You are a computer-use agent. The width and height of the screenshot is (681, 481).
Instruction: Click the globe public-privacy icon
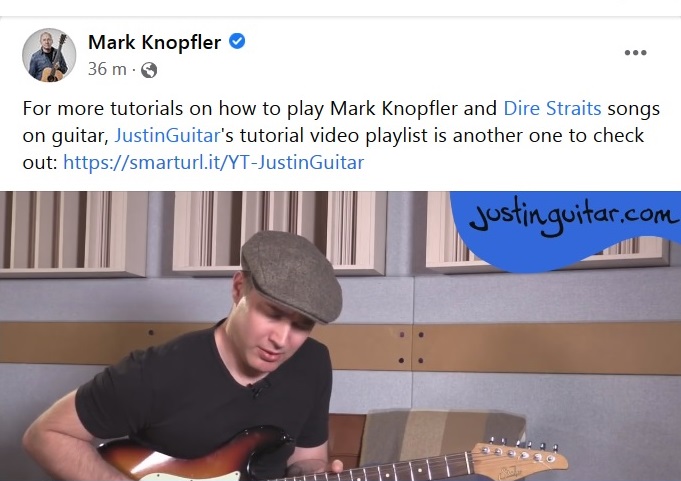pyautogui.click(x=149, y=70)
